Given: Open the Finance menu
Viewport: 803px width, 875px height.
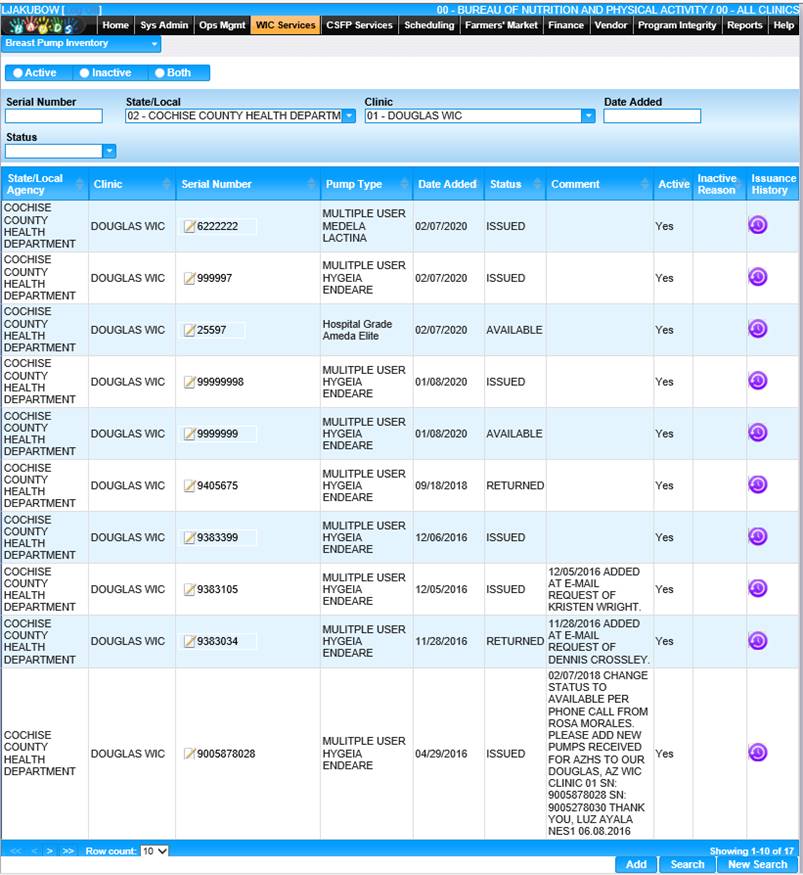Looking at the screenshot, I should [566, 25].
